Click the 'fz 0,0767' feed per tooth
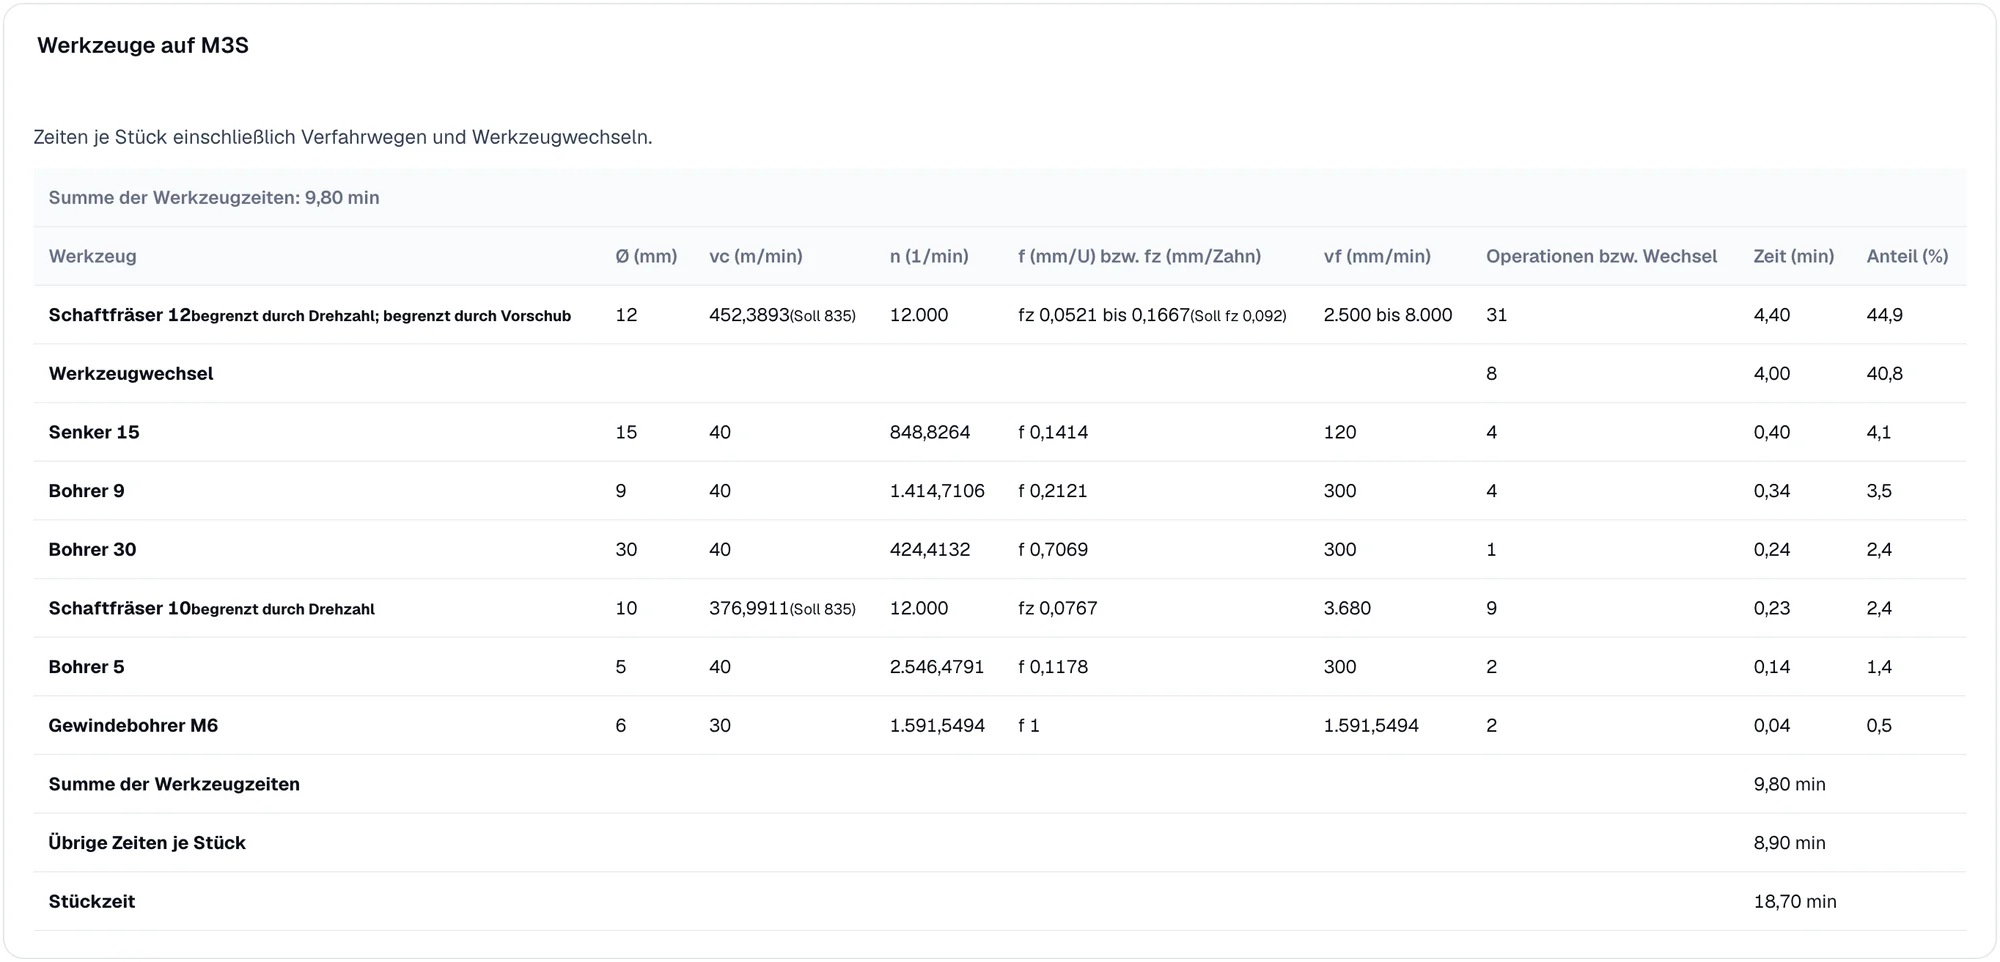 click(x=1058, y=608)
